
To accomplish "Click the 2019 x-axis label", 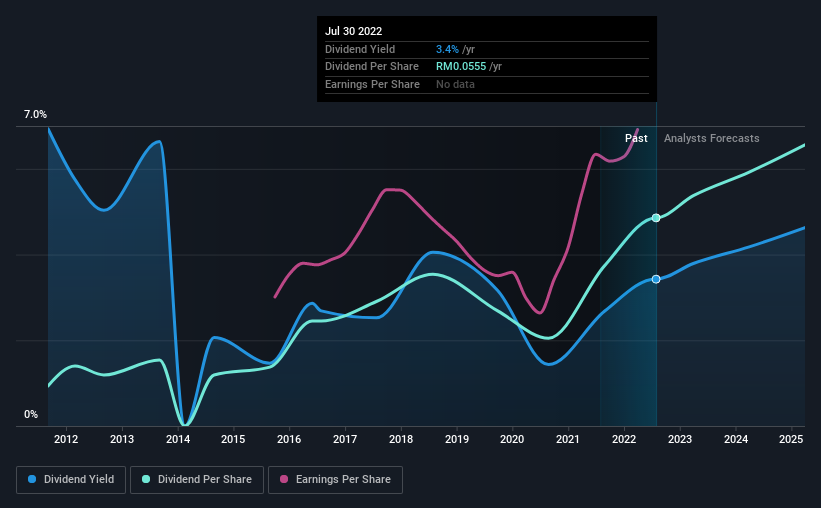I will point(457,439).
